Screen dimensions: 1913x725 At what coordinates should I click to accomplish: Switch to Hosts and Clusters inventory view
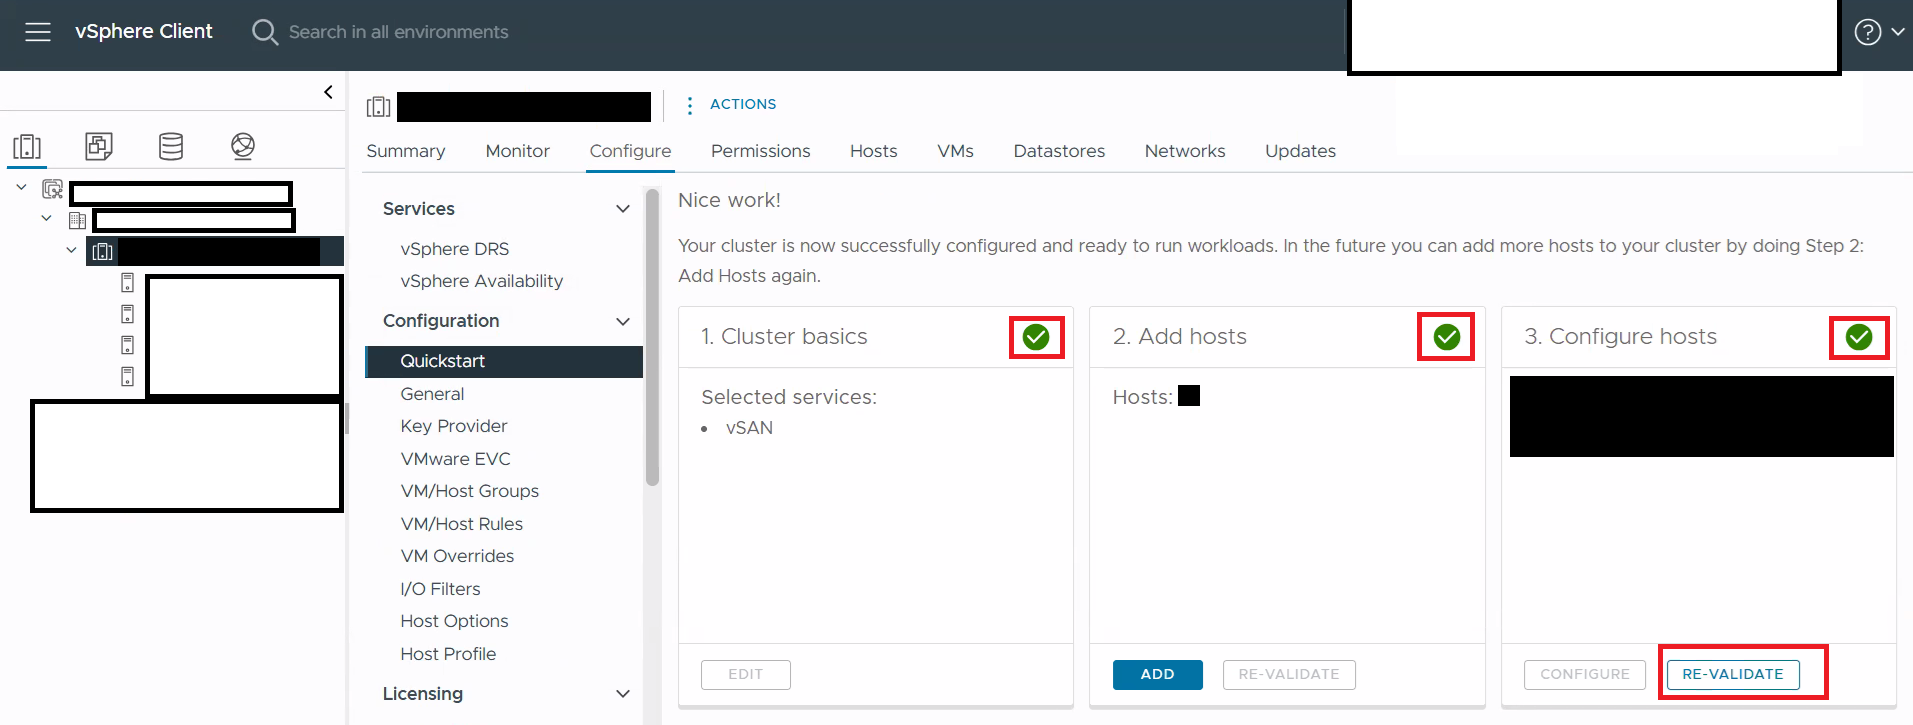coord(27,147)
